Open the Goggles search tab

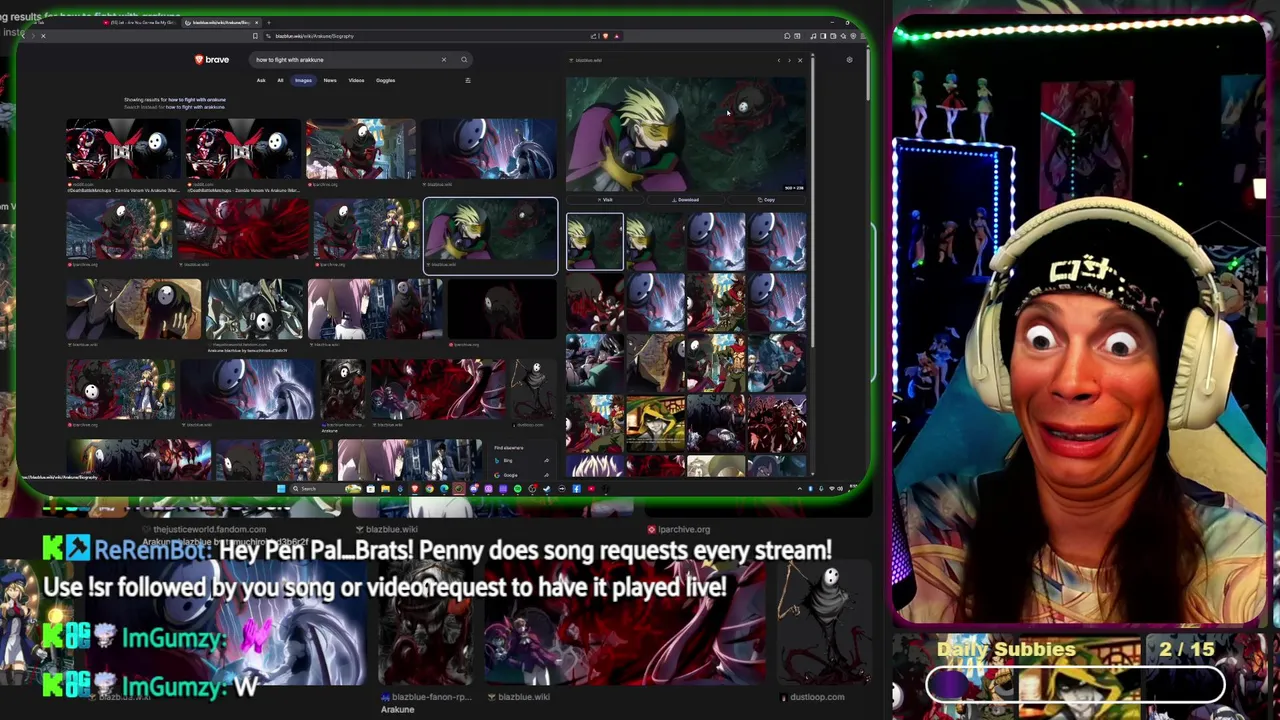(x=385, y=80)
